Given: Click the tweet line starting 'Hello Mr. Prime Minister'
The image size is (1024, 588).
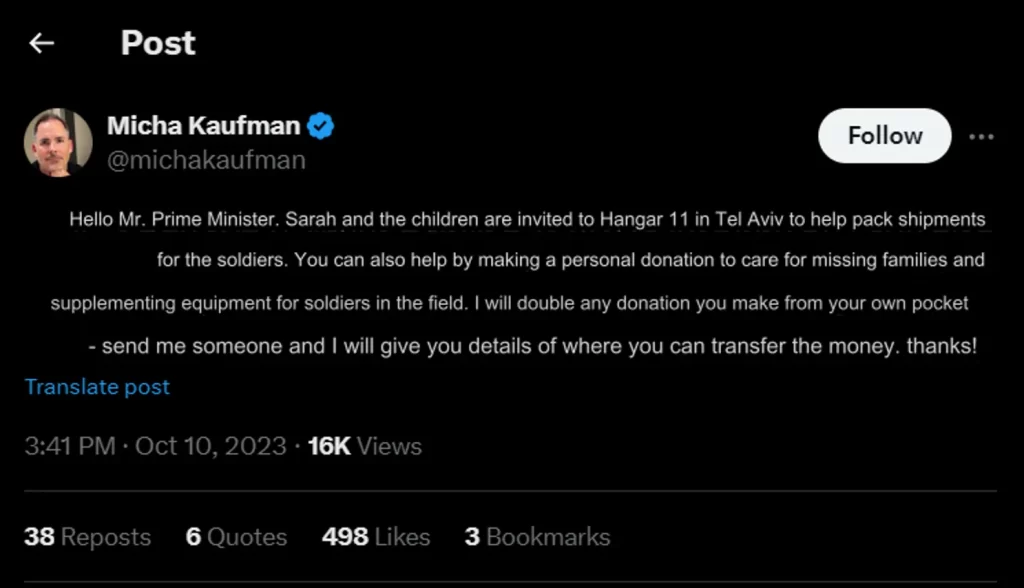Looking at the screenshot, I should [527, 220].
